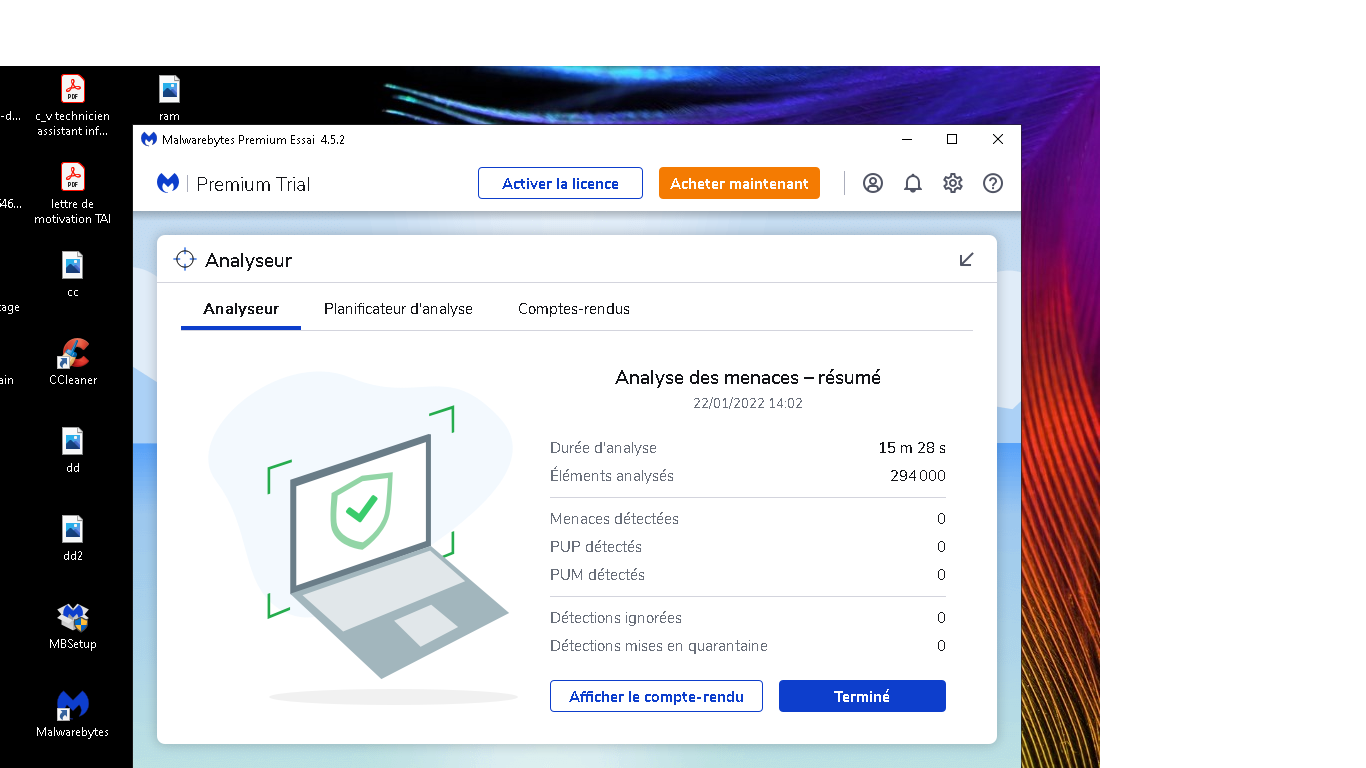Click the Menaces détectées row label
The image size is (1366, 768).
coord(614,519)
